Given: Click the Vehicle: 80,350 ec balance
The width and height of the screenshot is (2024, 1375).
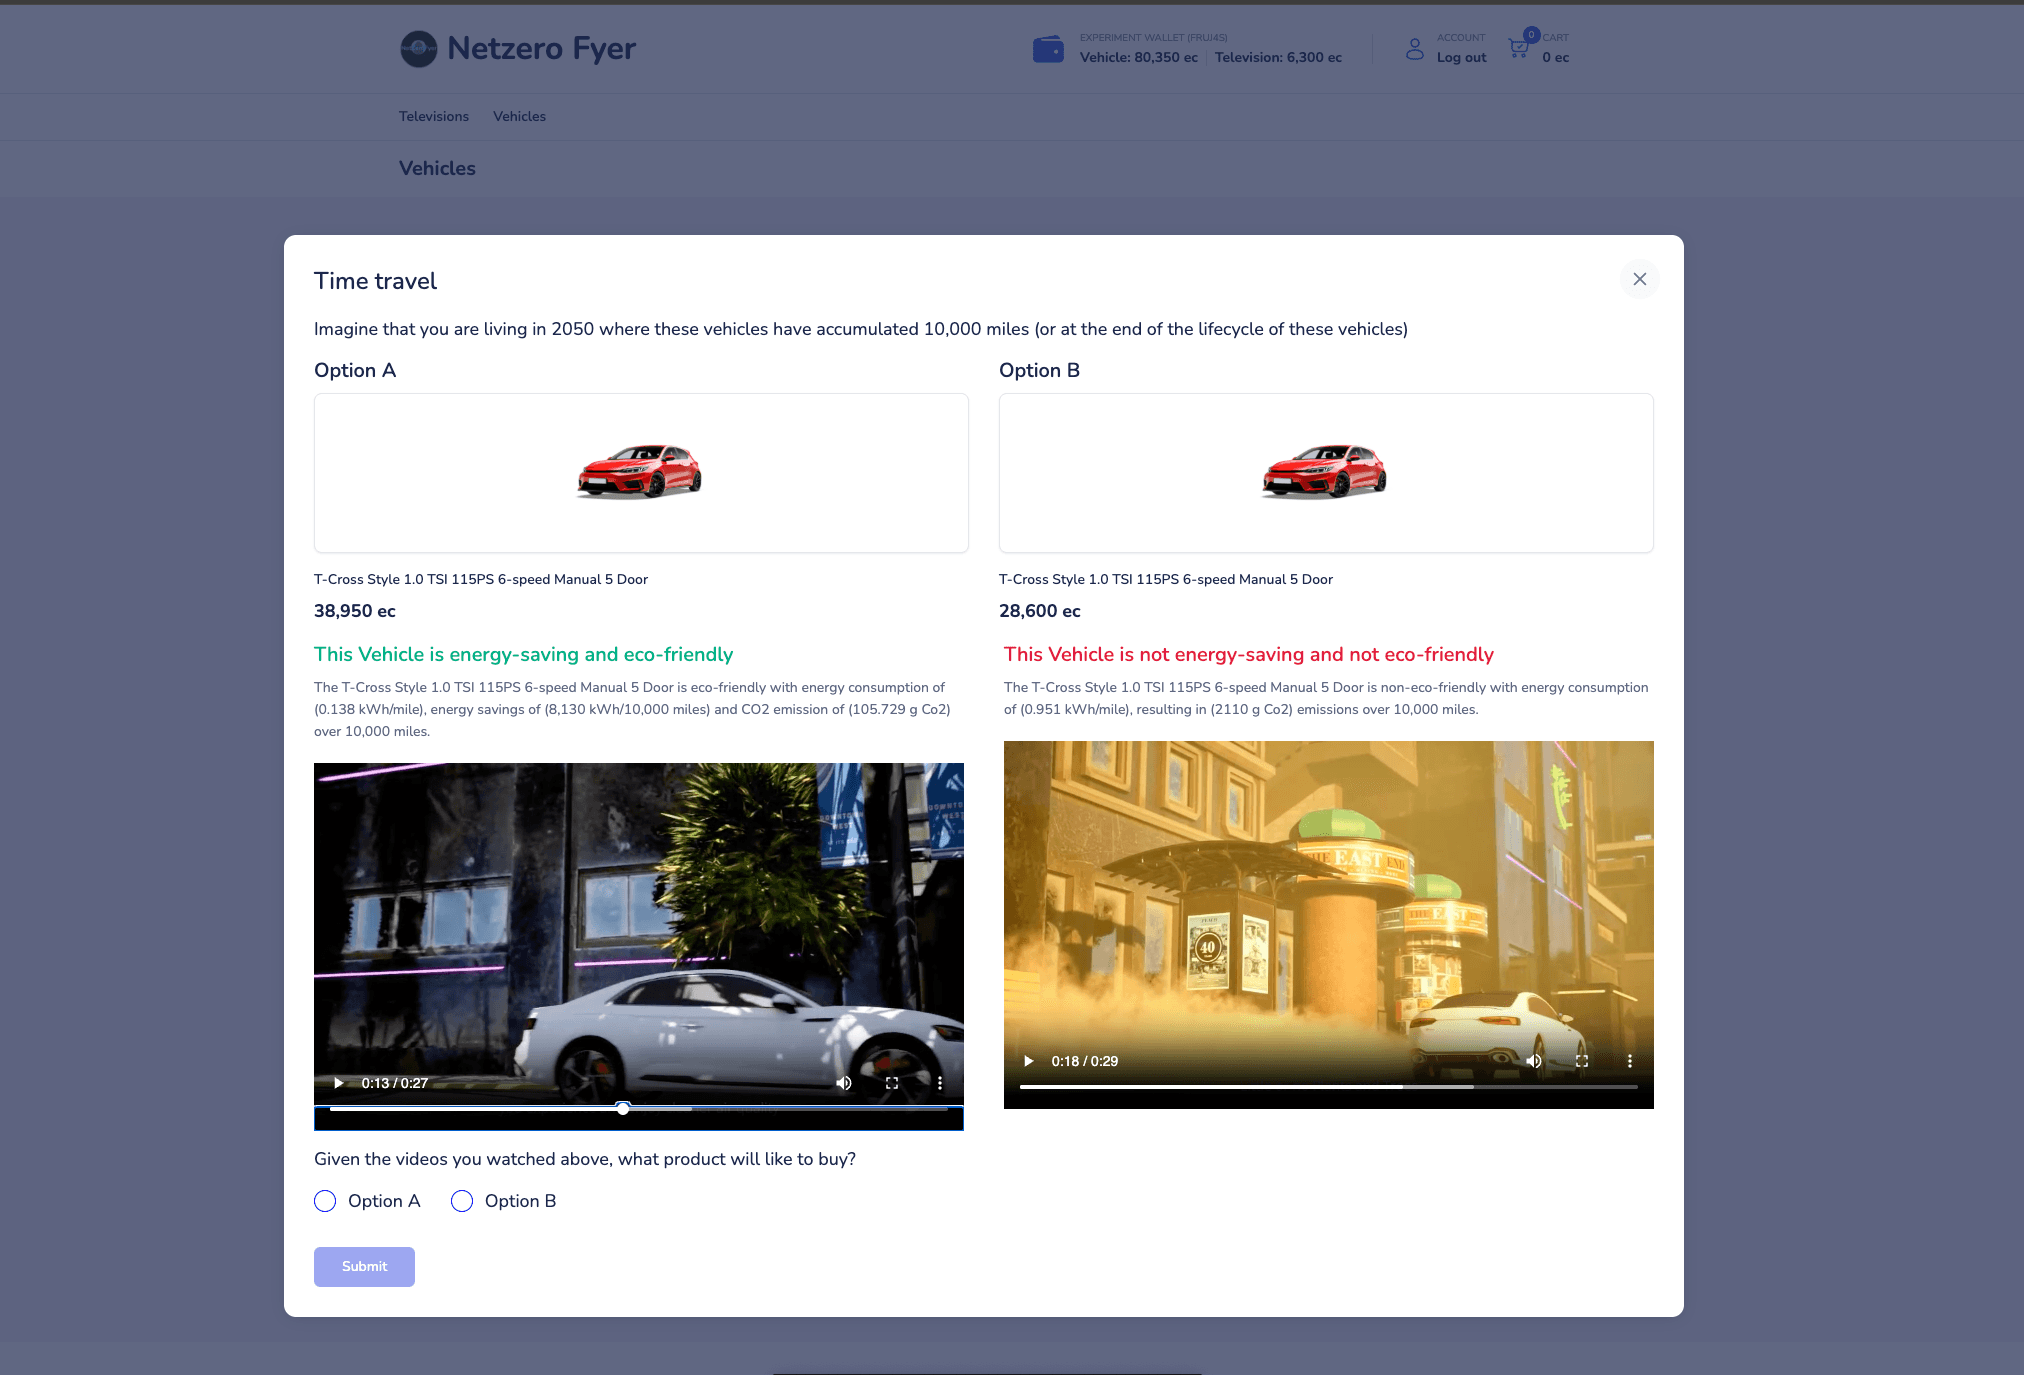Looking at the screenshot, I should click(1139, 57).
